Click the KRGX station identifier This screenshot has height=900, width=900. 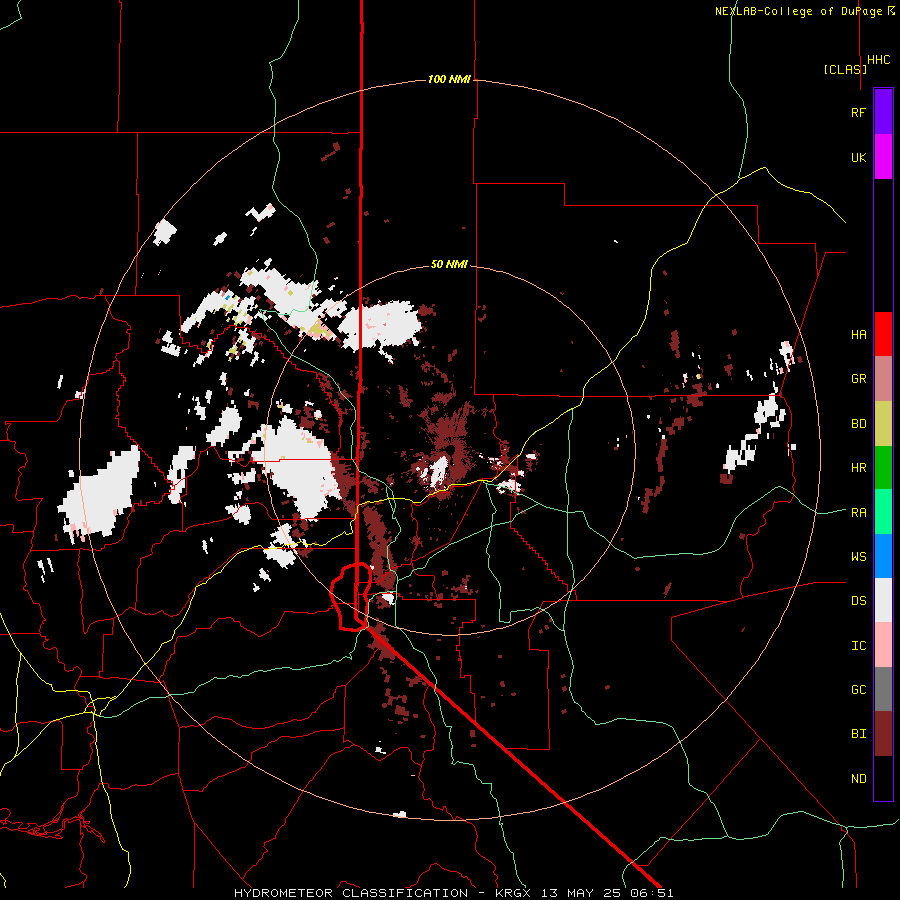[x=513, y=893]
